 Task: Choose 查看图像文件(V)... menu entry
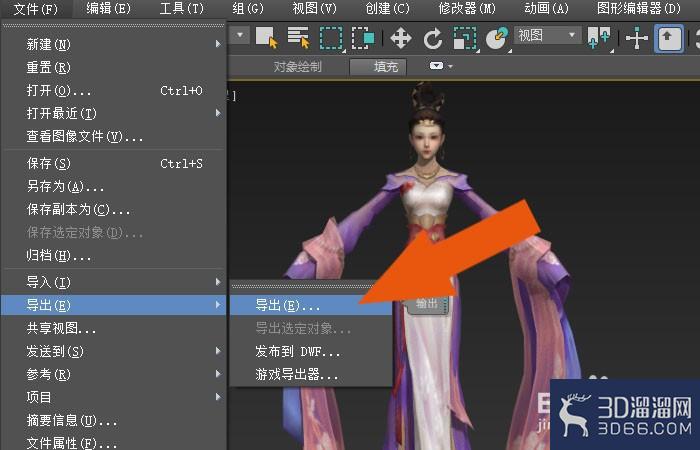pos(114,136)
